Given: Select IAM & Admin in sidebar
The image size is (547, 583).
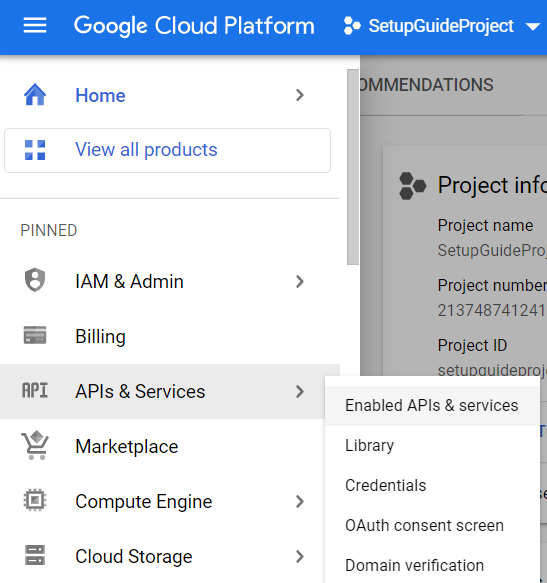Looking at the screenshot, I should point(170,281).
